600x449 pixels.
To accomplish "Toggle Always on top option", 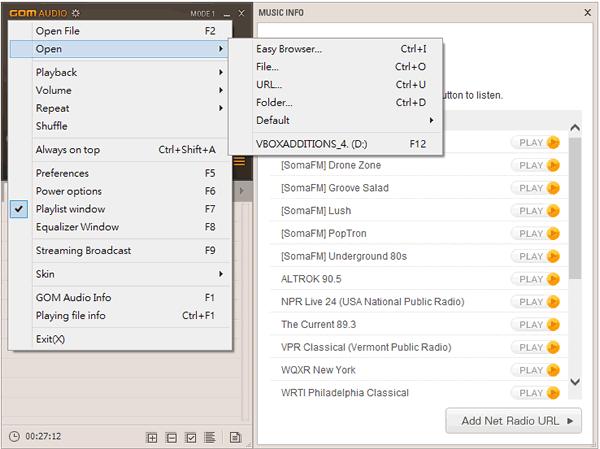I will click(121, 150).
